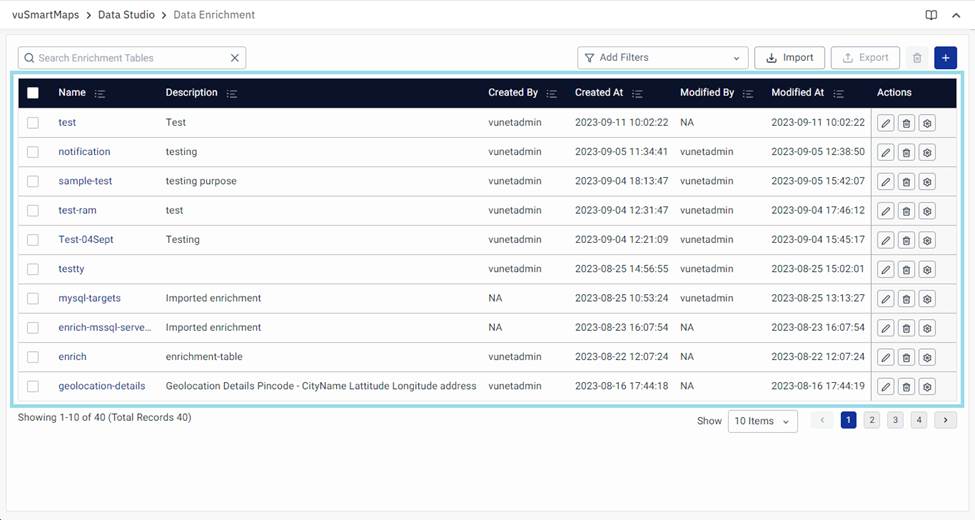Toggle the select-all header checkbox

coord(33,93)
